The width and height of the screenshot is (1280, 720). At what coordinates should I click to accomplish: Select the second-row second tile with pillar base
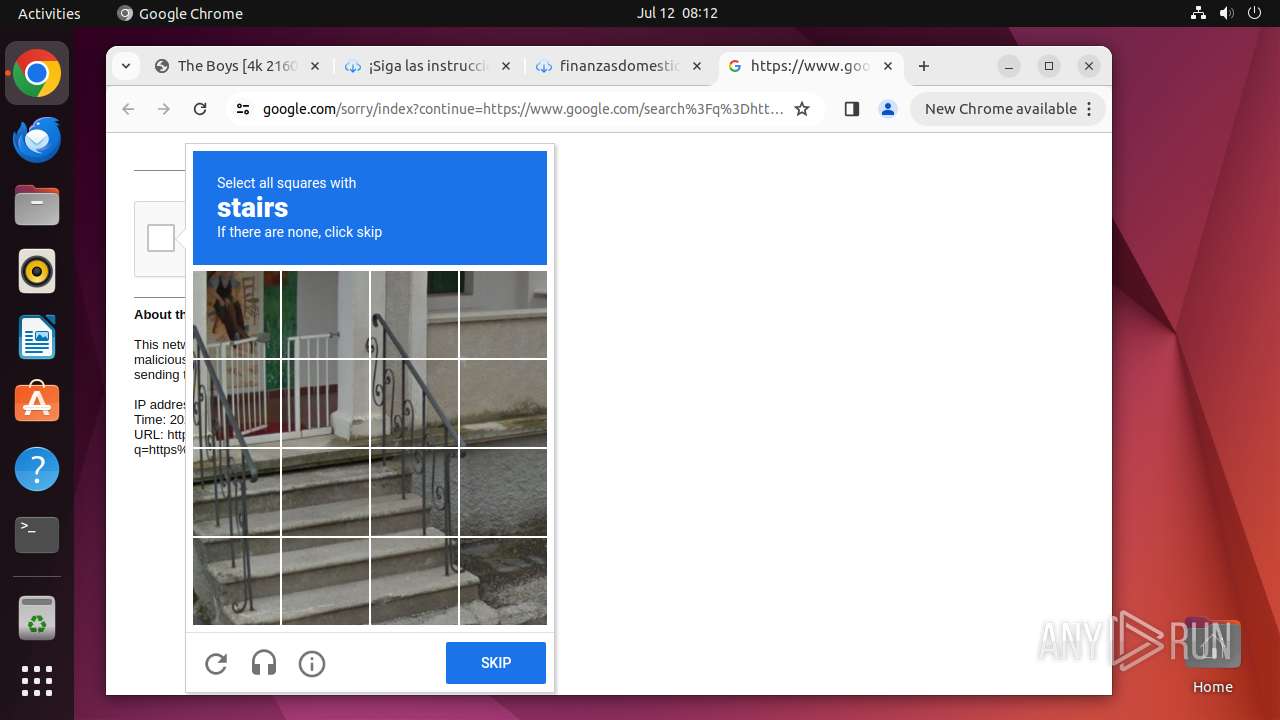(x=325, y=403)
